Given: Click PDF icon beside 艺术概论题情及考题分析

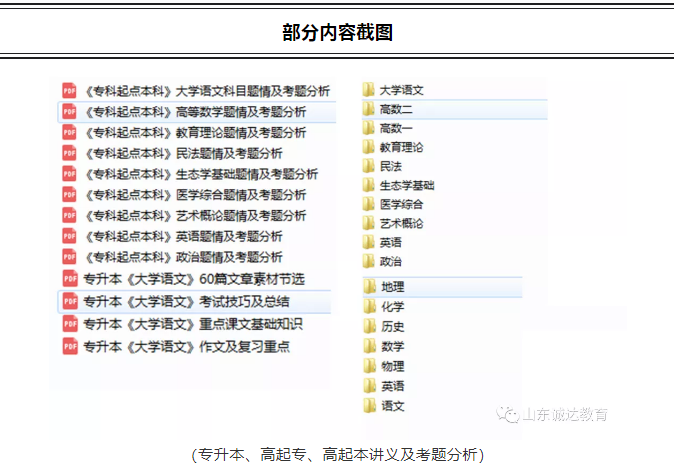Looking at the screenshot, I should pyautogui.click(x=69, y=215).
